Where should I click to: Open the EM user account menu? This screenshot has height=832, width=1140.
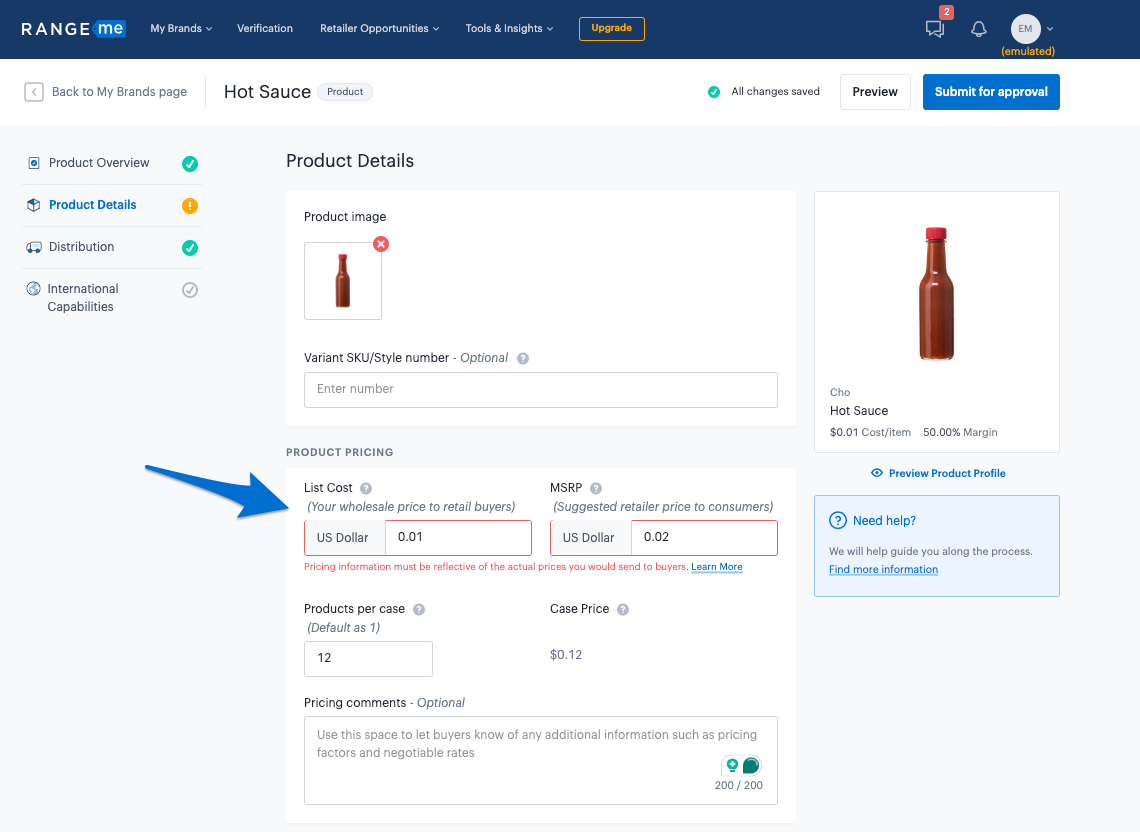pyautogui.click(x=1032, y=29)
